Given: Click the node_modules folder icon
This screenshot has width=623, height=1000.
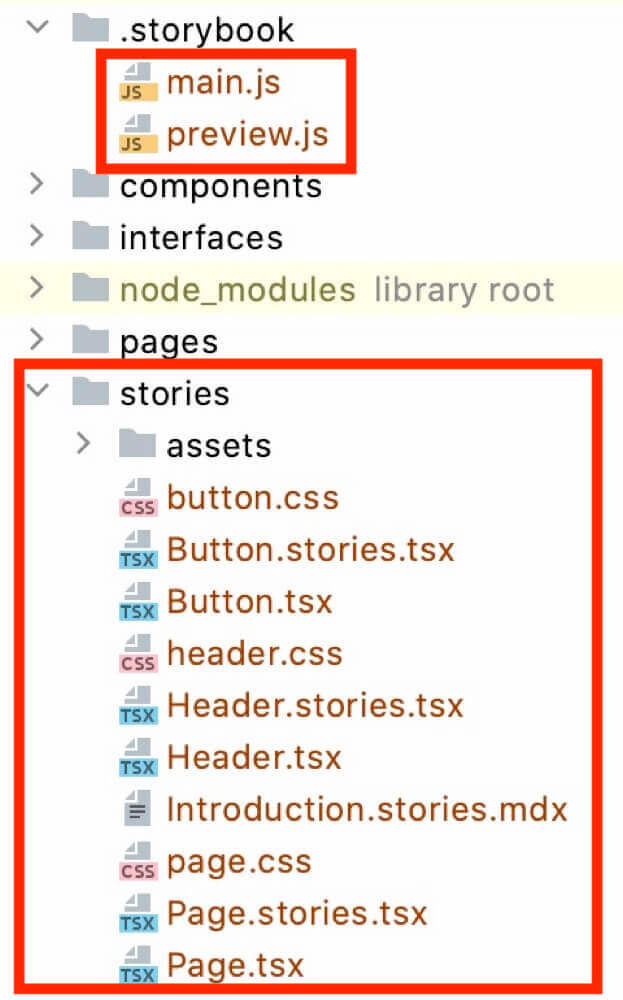Looking at the screenshot, I should [x=91, y=290].
